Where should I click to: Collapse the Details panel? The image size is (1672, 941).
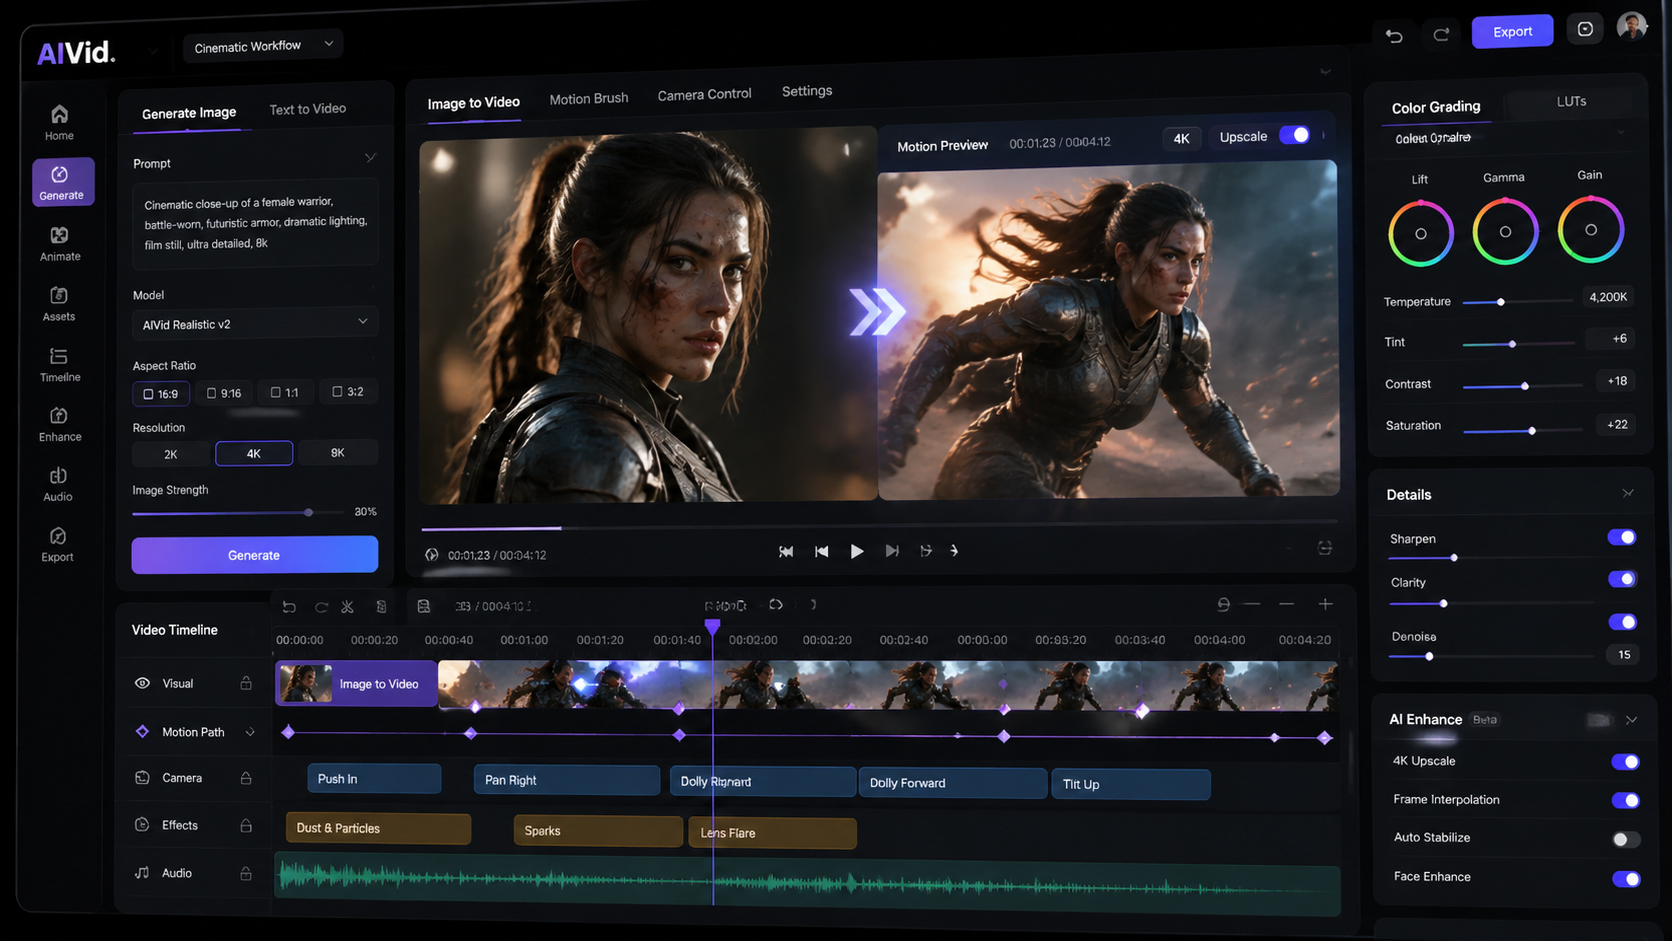click(1628, 493)
